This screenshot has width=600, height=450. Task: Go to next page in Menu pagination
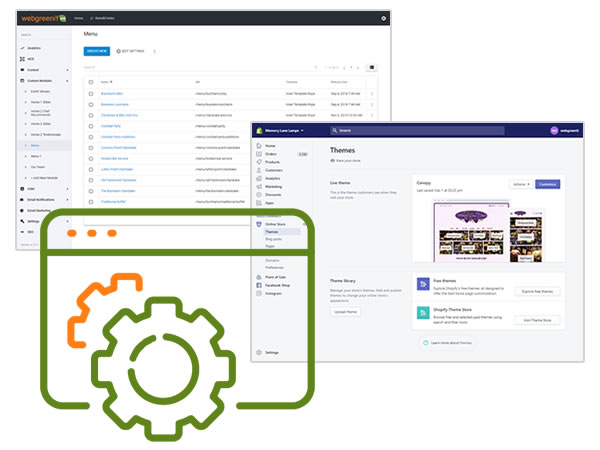point(358,68)
